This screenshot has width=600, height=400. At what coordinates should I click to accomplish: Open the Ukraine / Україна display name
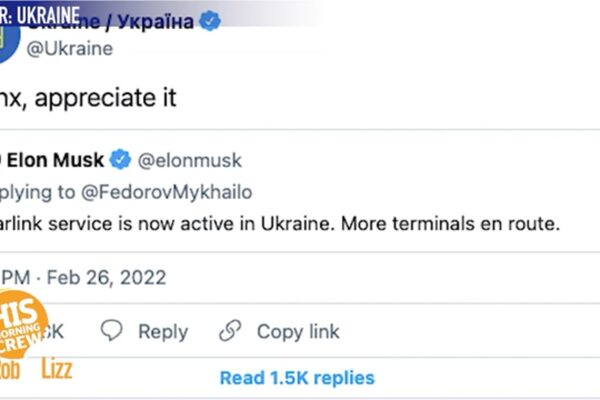tap(111, 22)
